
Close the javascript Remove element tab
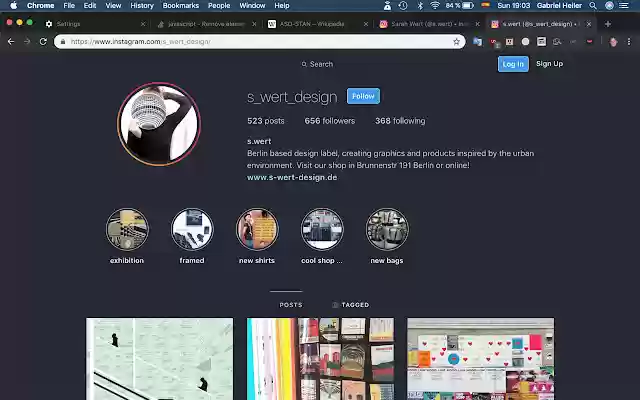(254, 24)
